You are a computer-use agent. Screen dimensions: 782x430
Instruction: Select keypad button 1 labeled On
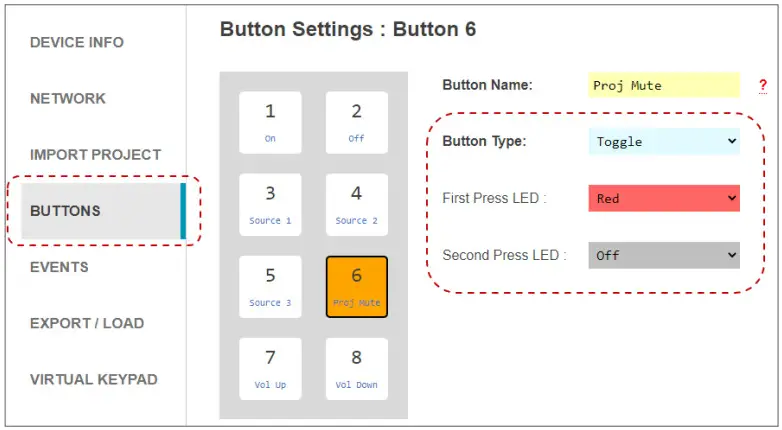(270, 123)
